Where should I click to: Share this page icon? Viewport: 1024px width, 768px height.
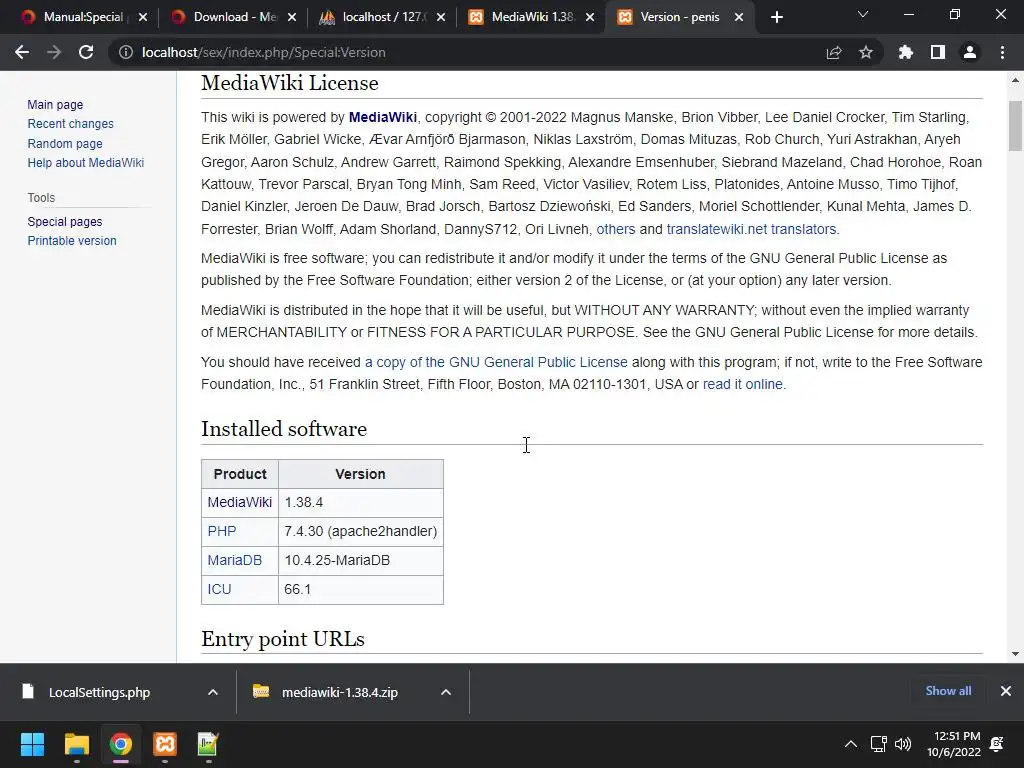pyautogui.click(x=833, y=52)
